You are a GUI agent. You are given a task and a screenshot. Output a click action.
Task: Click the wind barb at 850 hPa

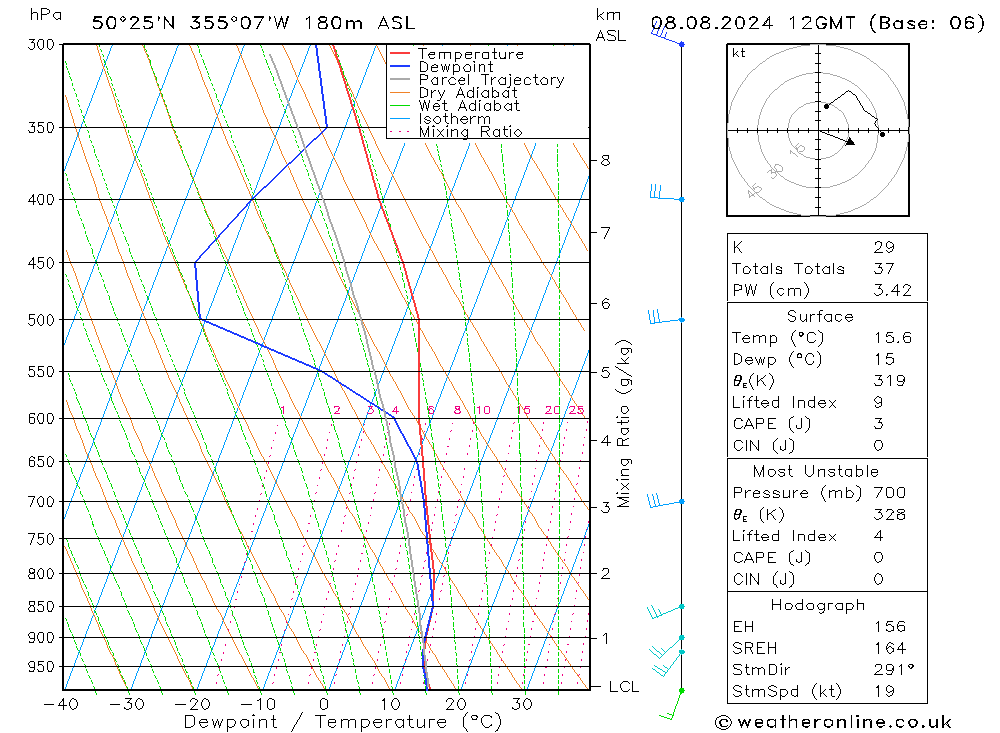click(665, 611)
